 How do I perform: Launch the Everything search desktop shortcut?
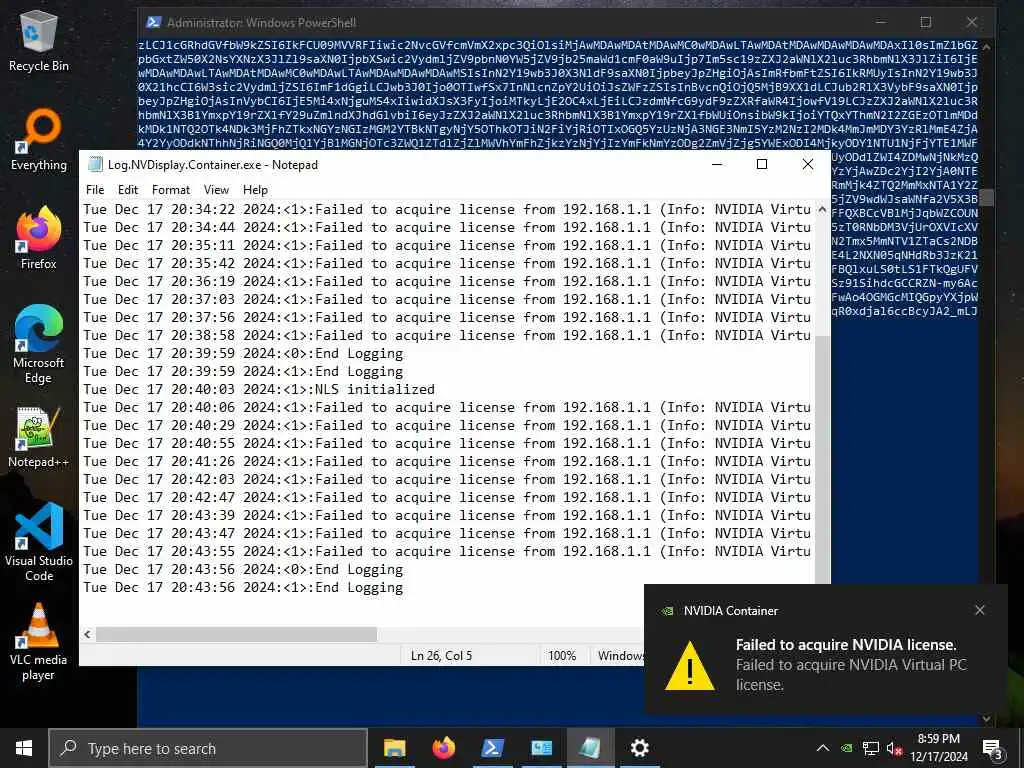(x=39, y=139)
